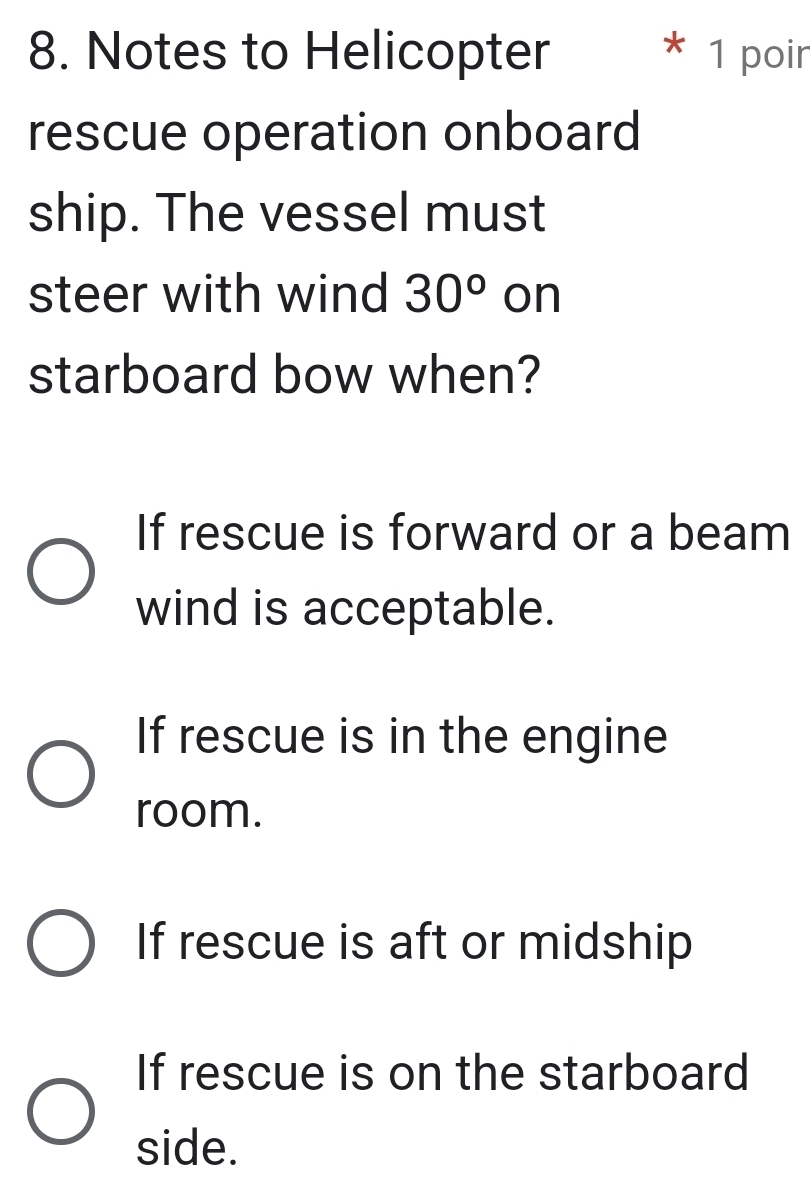Image resolution: width=810 pixels, height=1195 pixels.
Task: Click the 'If rescue is aft or midship' label
Action: [x=414, y=942]
